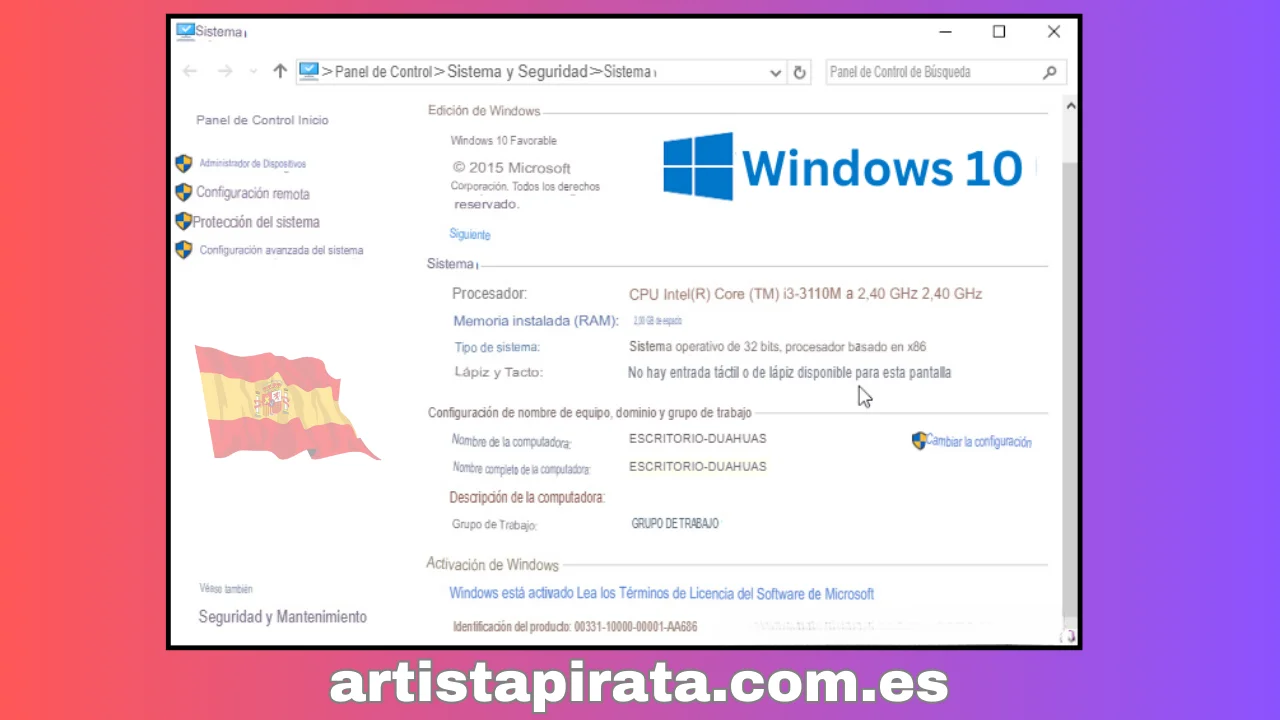Click the GRUPO DE TRABAJO value
The width and height of the screenshot is (1280, 720).
pyautogui.click(x=675, y=524)
